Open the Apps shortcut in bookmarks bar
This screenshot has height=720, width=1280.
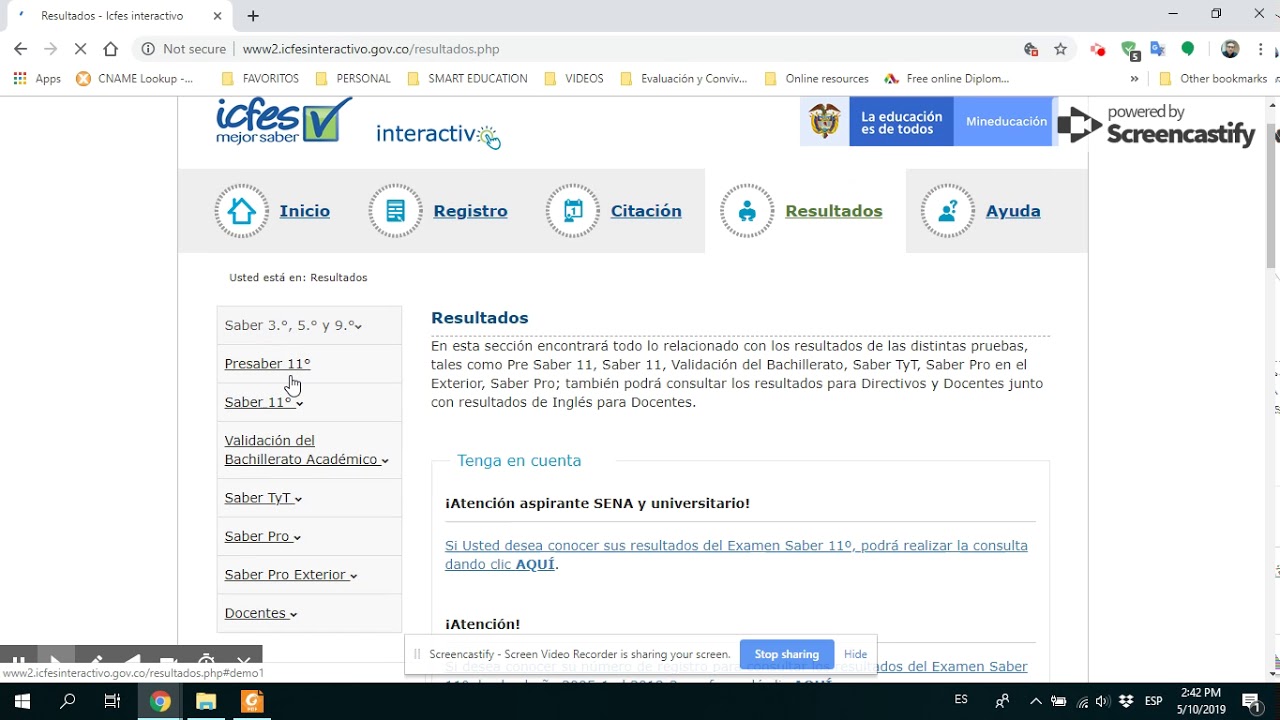(37, 78)
